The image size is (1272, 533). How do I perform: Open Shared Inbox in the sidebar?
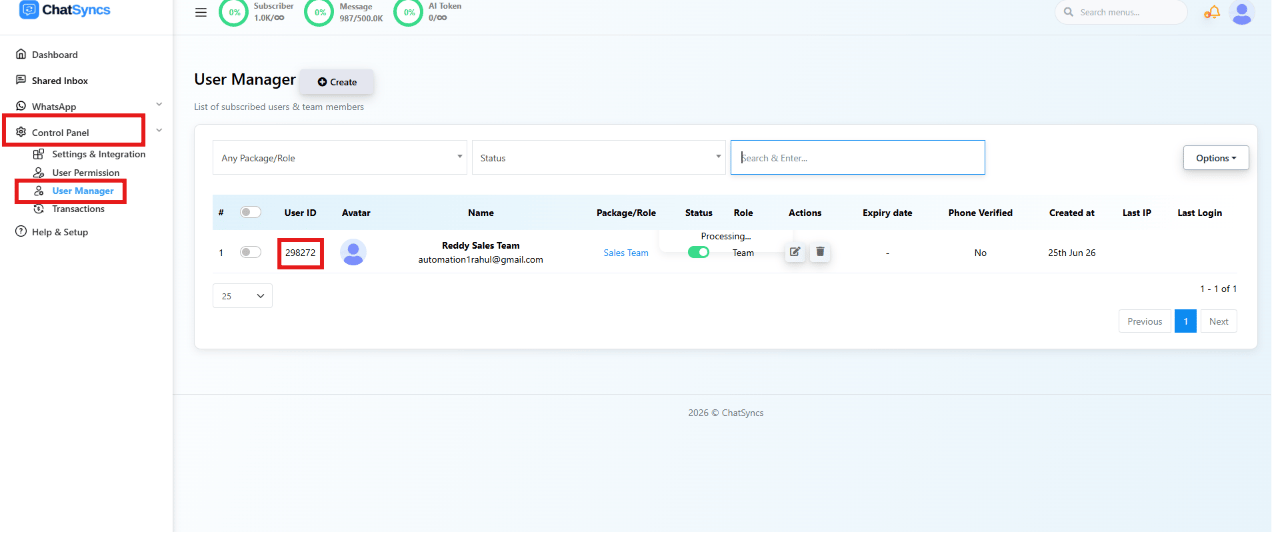click(60, 80)
